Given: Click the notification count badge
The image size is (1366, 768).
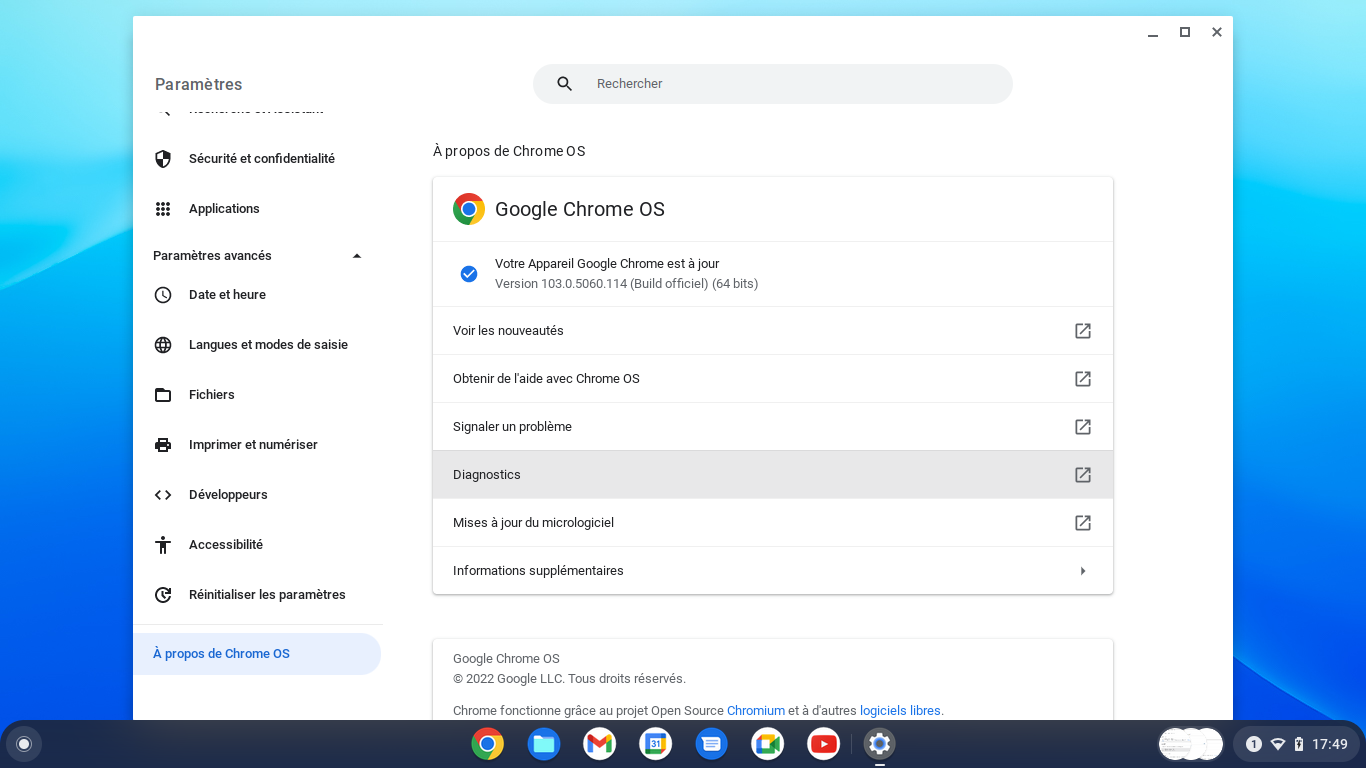Looking at the screenshot, I should (x=1253, y=744).
